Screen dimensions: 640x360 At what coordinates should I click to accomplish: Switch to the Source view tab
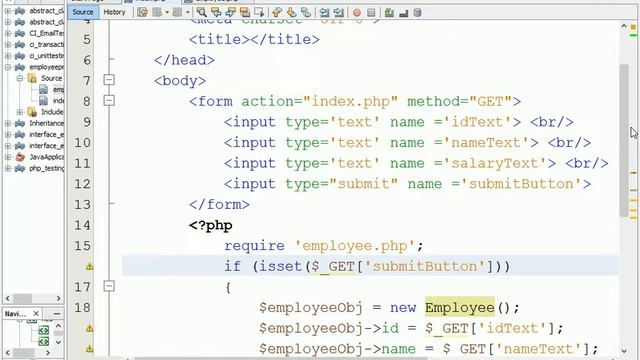(82, 12)
